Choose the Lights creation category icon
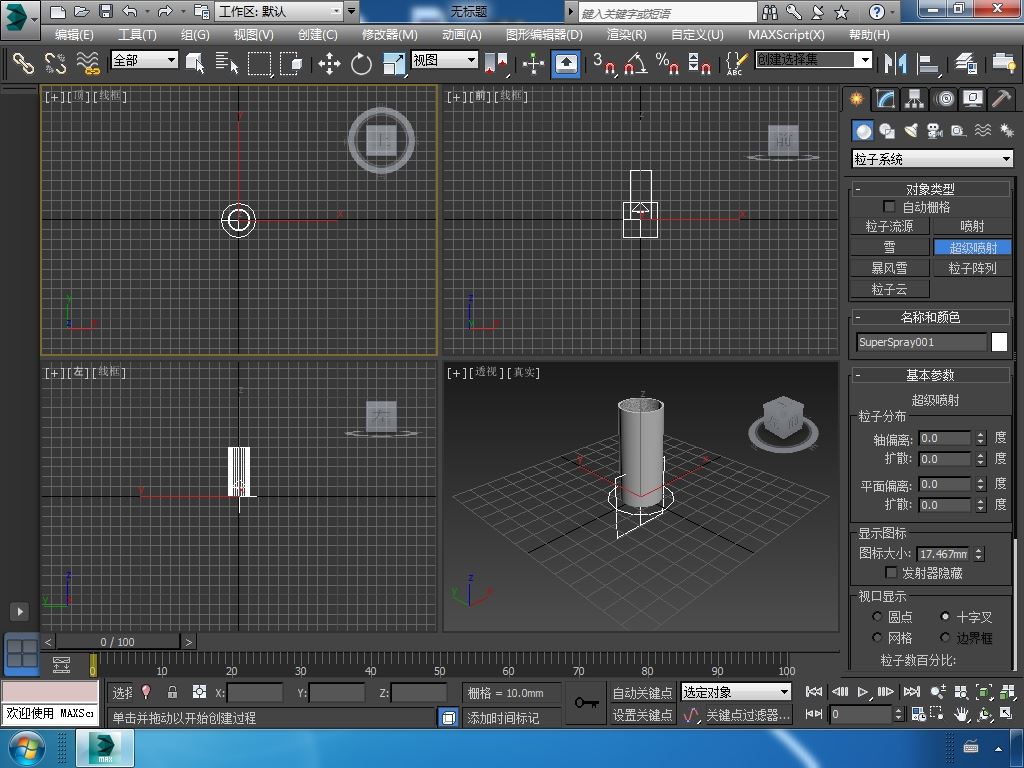This screenshot has width=1024, height=768. [x=911, y=131]
